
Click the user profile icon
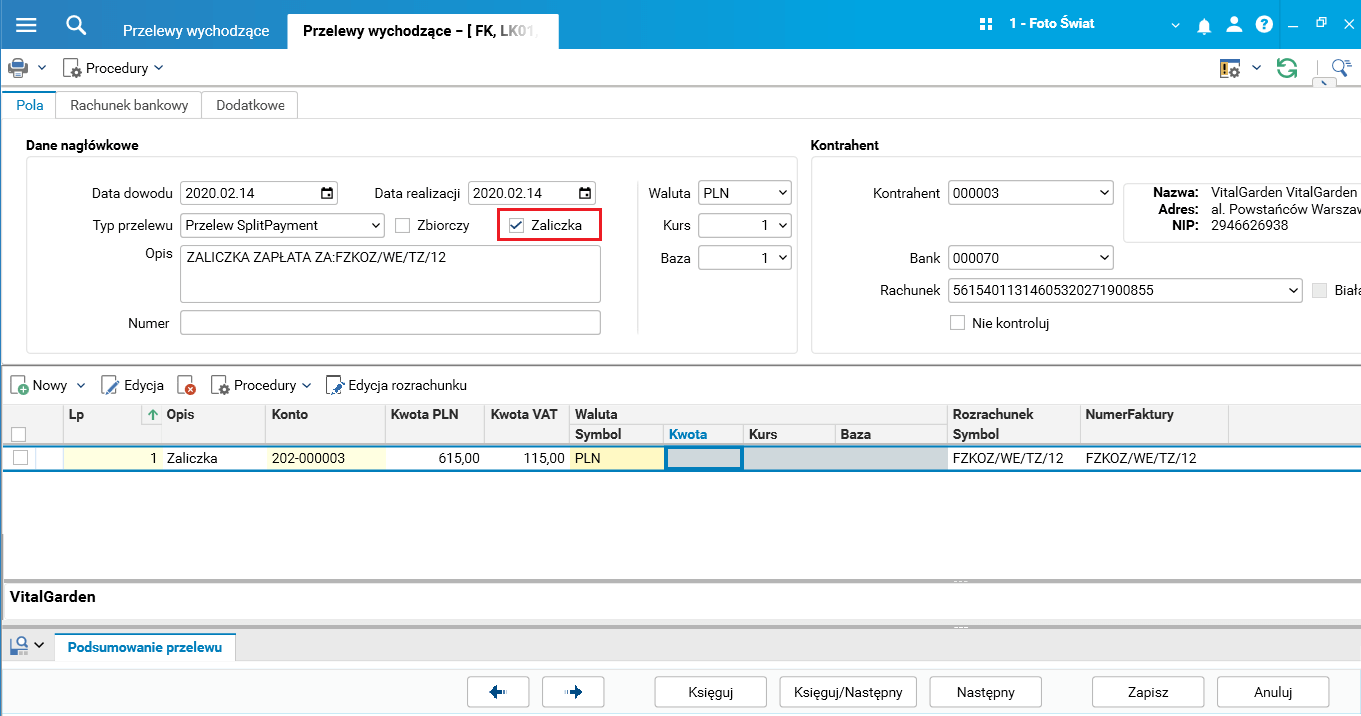(1234, 25)
